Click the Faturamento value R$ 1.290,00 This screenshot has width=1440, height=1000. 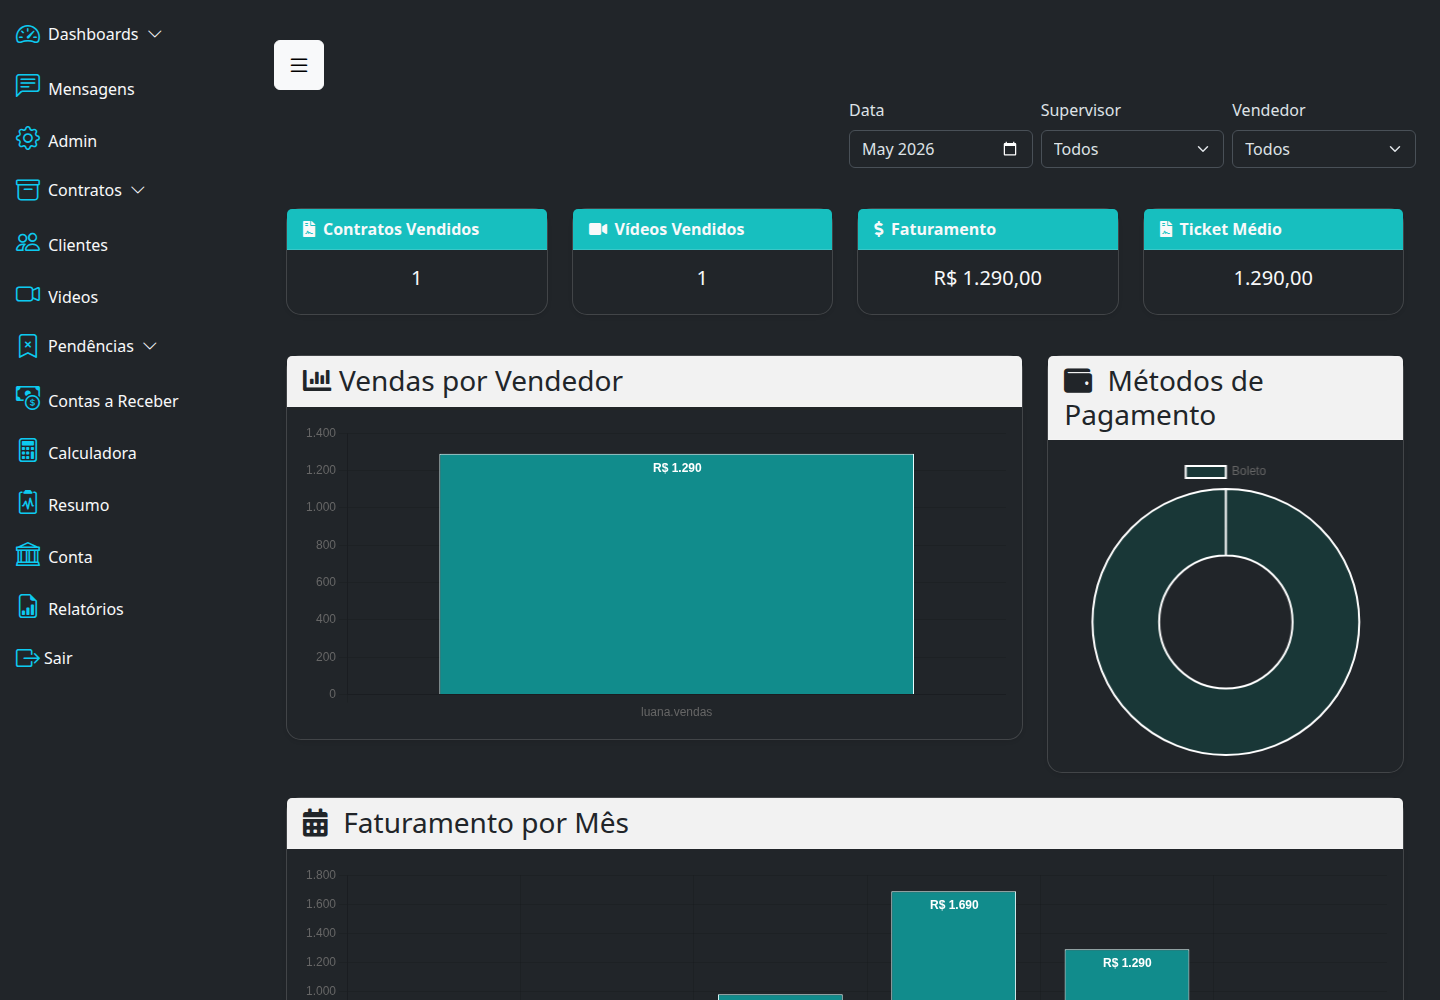(x=988, y=278)
